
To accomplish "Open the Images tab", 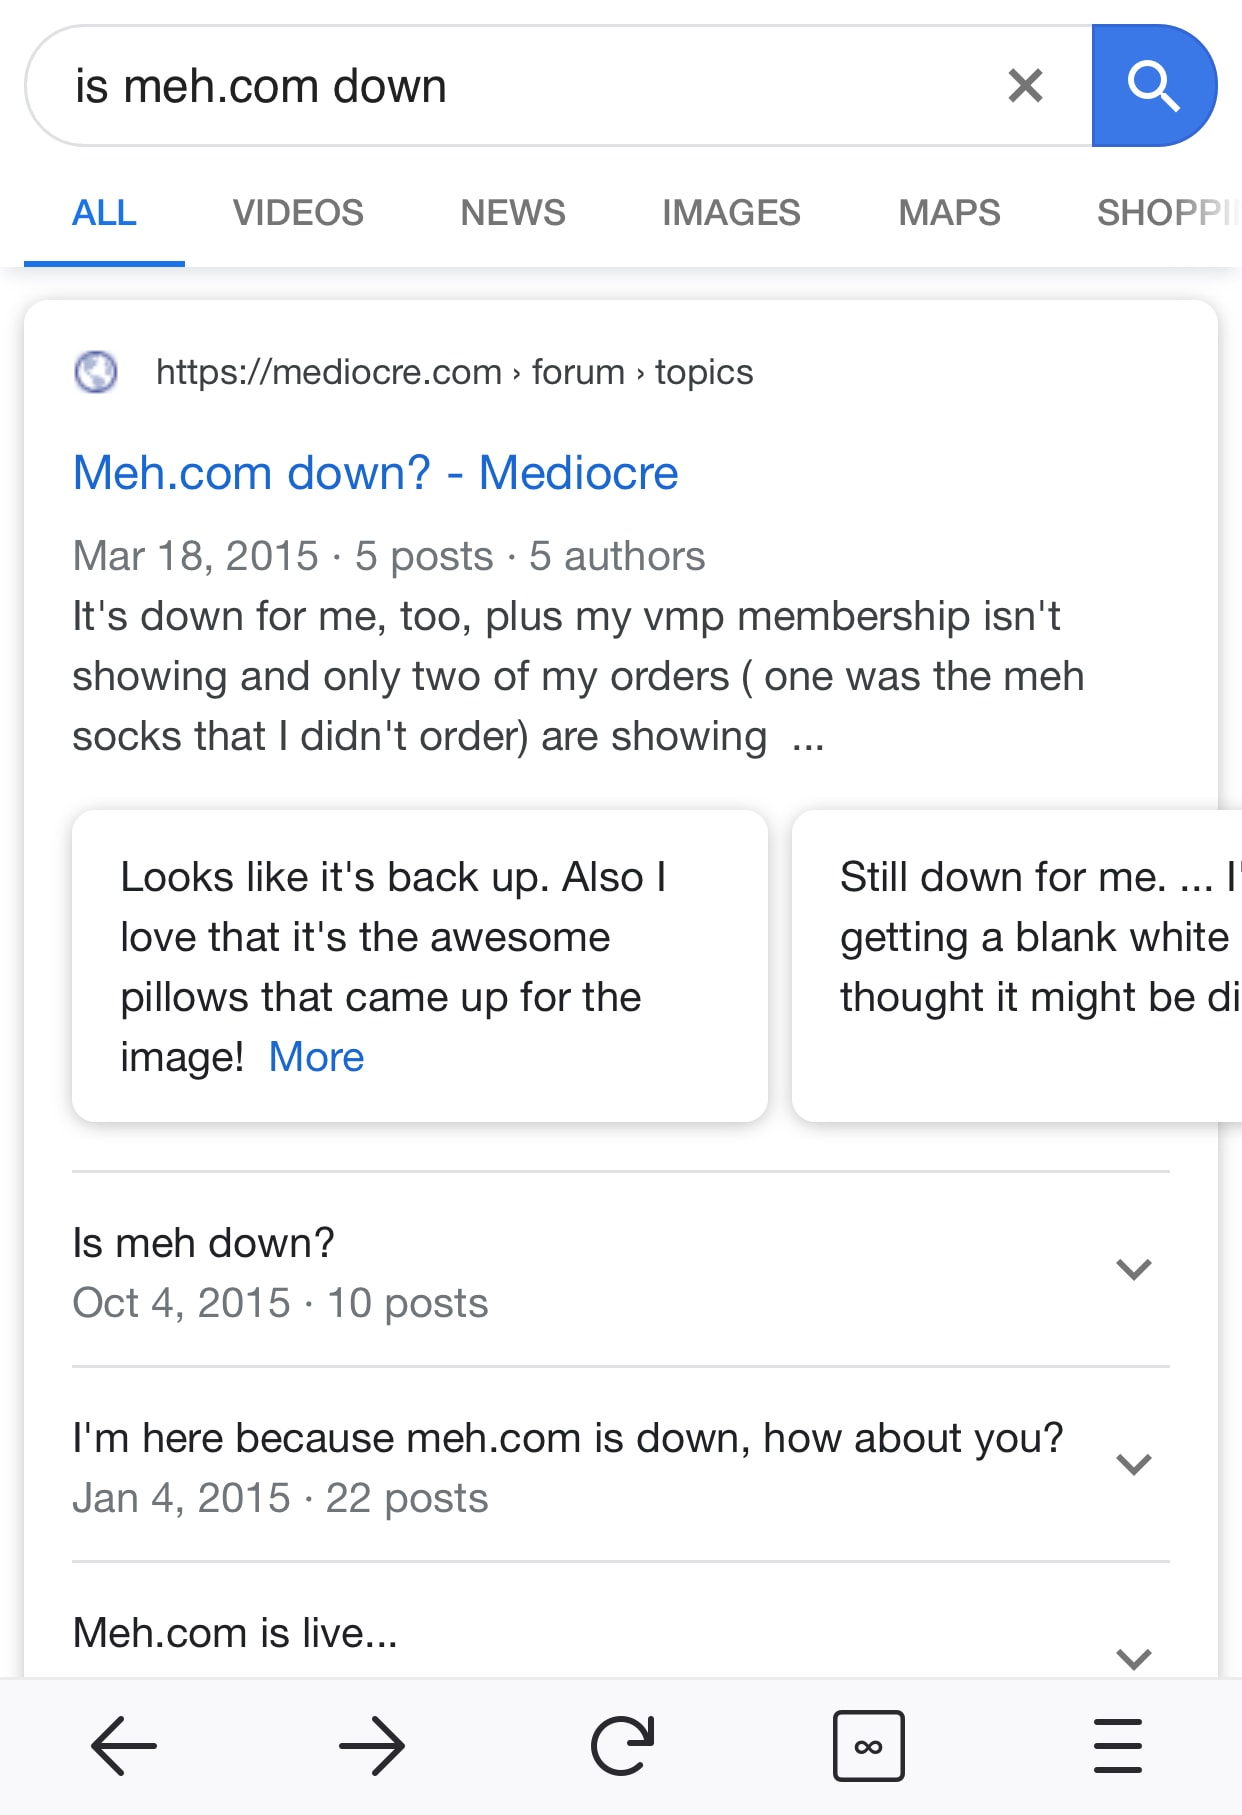I will 731,213.
